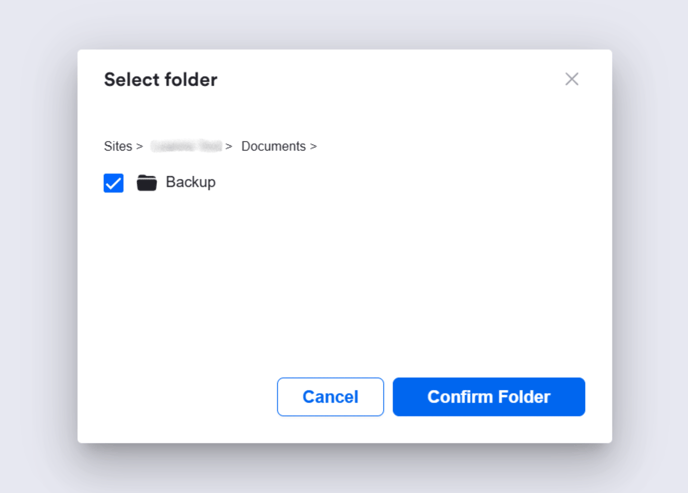Open the blurred site name breadcrumb
The image size is (688, 493).
click(x=186, y=146)
